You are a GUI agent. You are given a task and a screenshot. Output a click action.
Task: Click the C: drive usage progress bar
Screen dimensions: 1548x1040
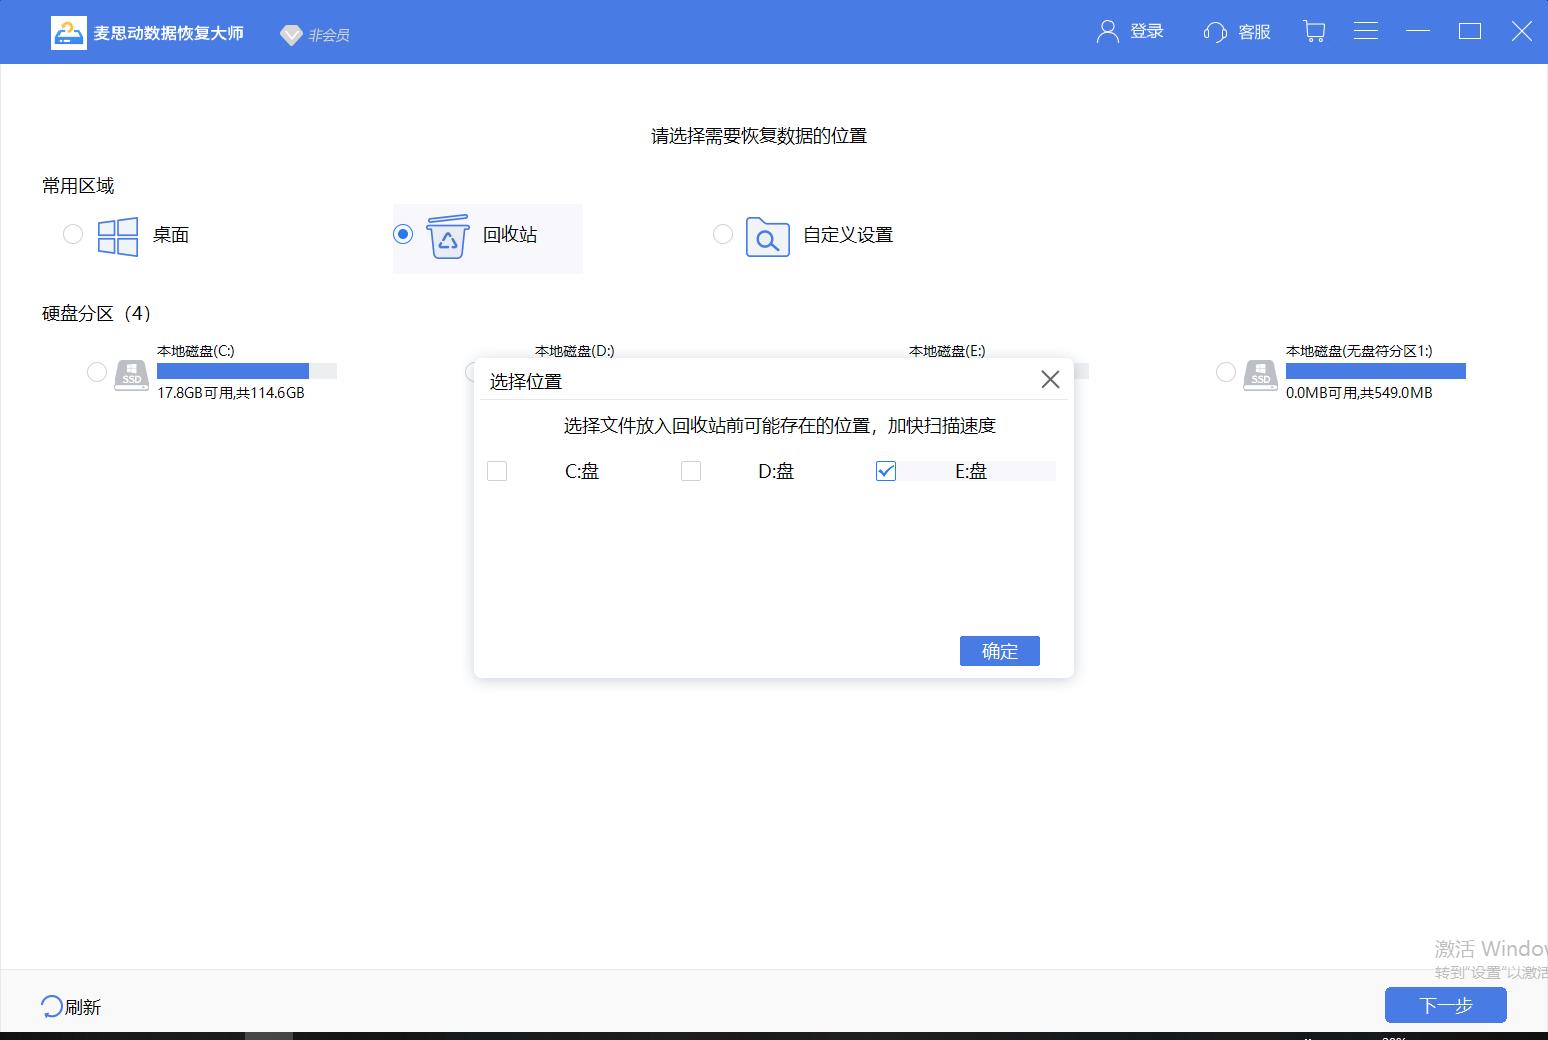pyautogui.click(x=247, y=370)
